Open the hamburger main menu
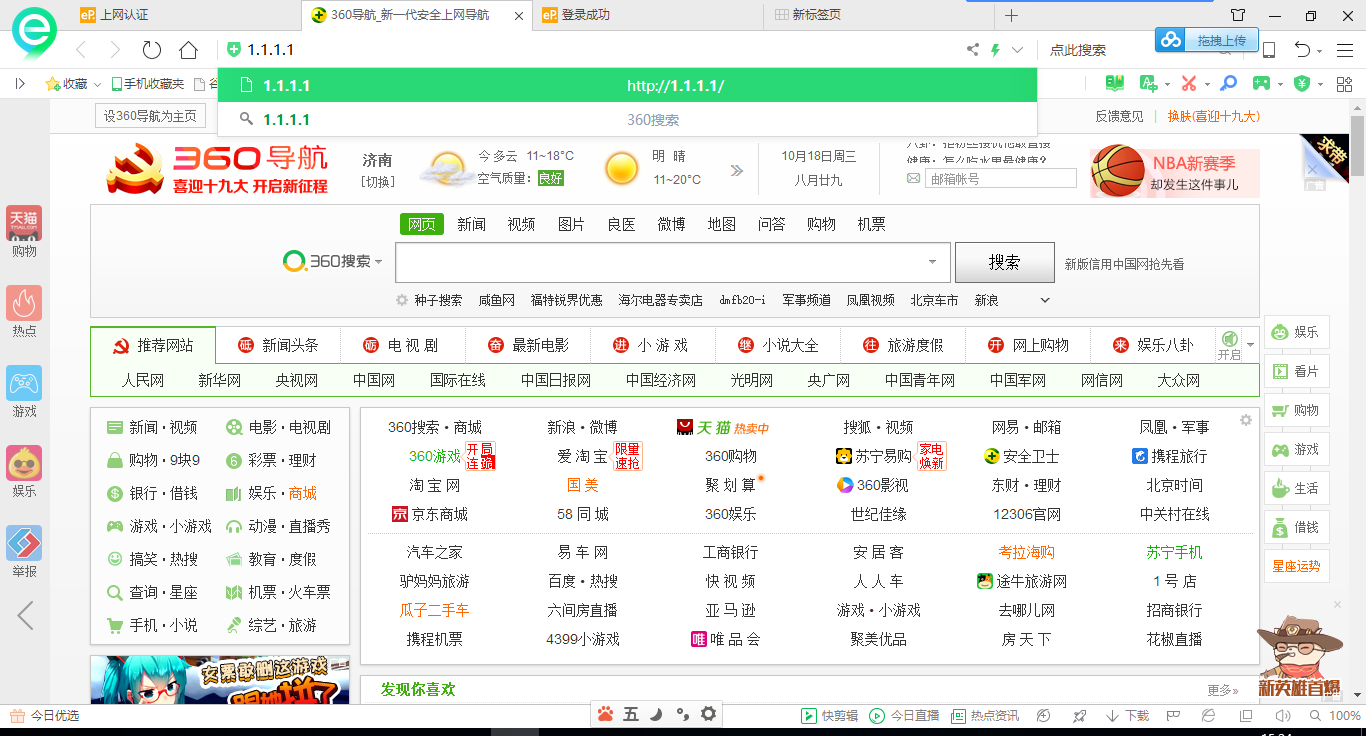 pos(1345,50)
